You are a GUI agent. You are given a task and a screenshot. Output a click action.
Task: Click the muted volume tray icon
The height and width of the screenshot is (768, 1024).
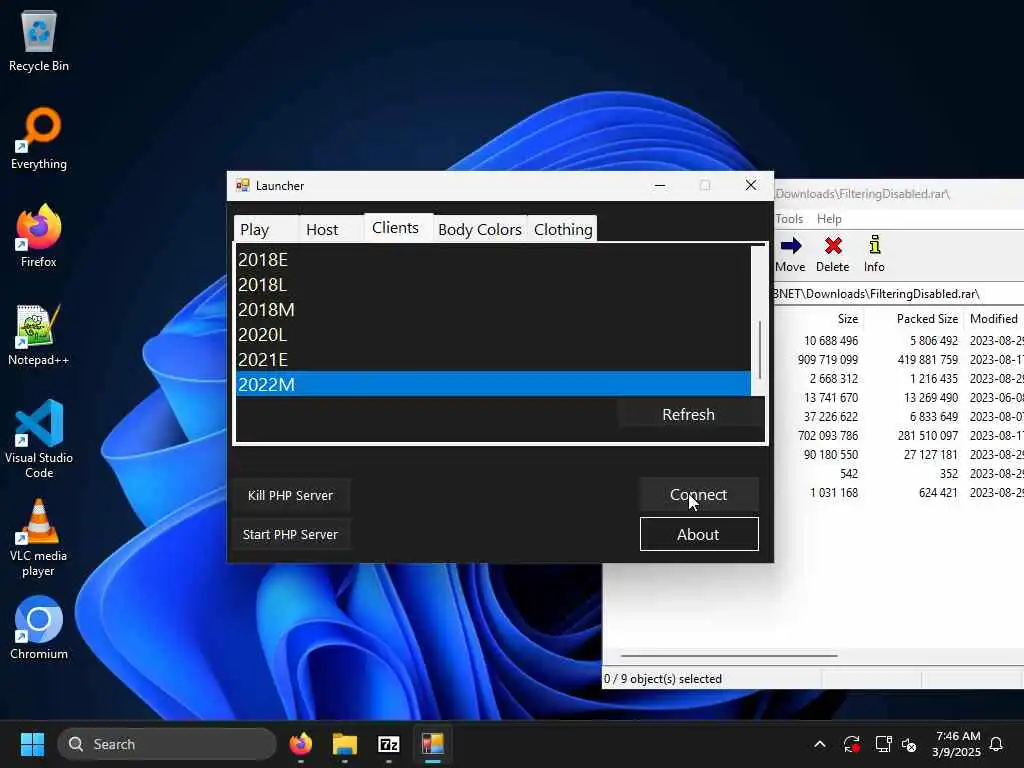pos(909,744)
